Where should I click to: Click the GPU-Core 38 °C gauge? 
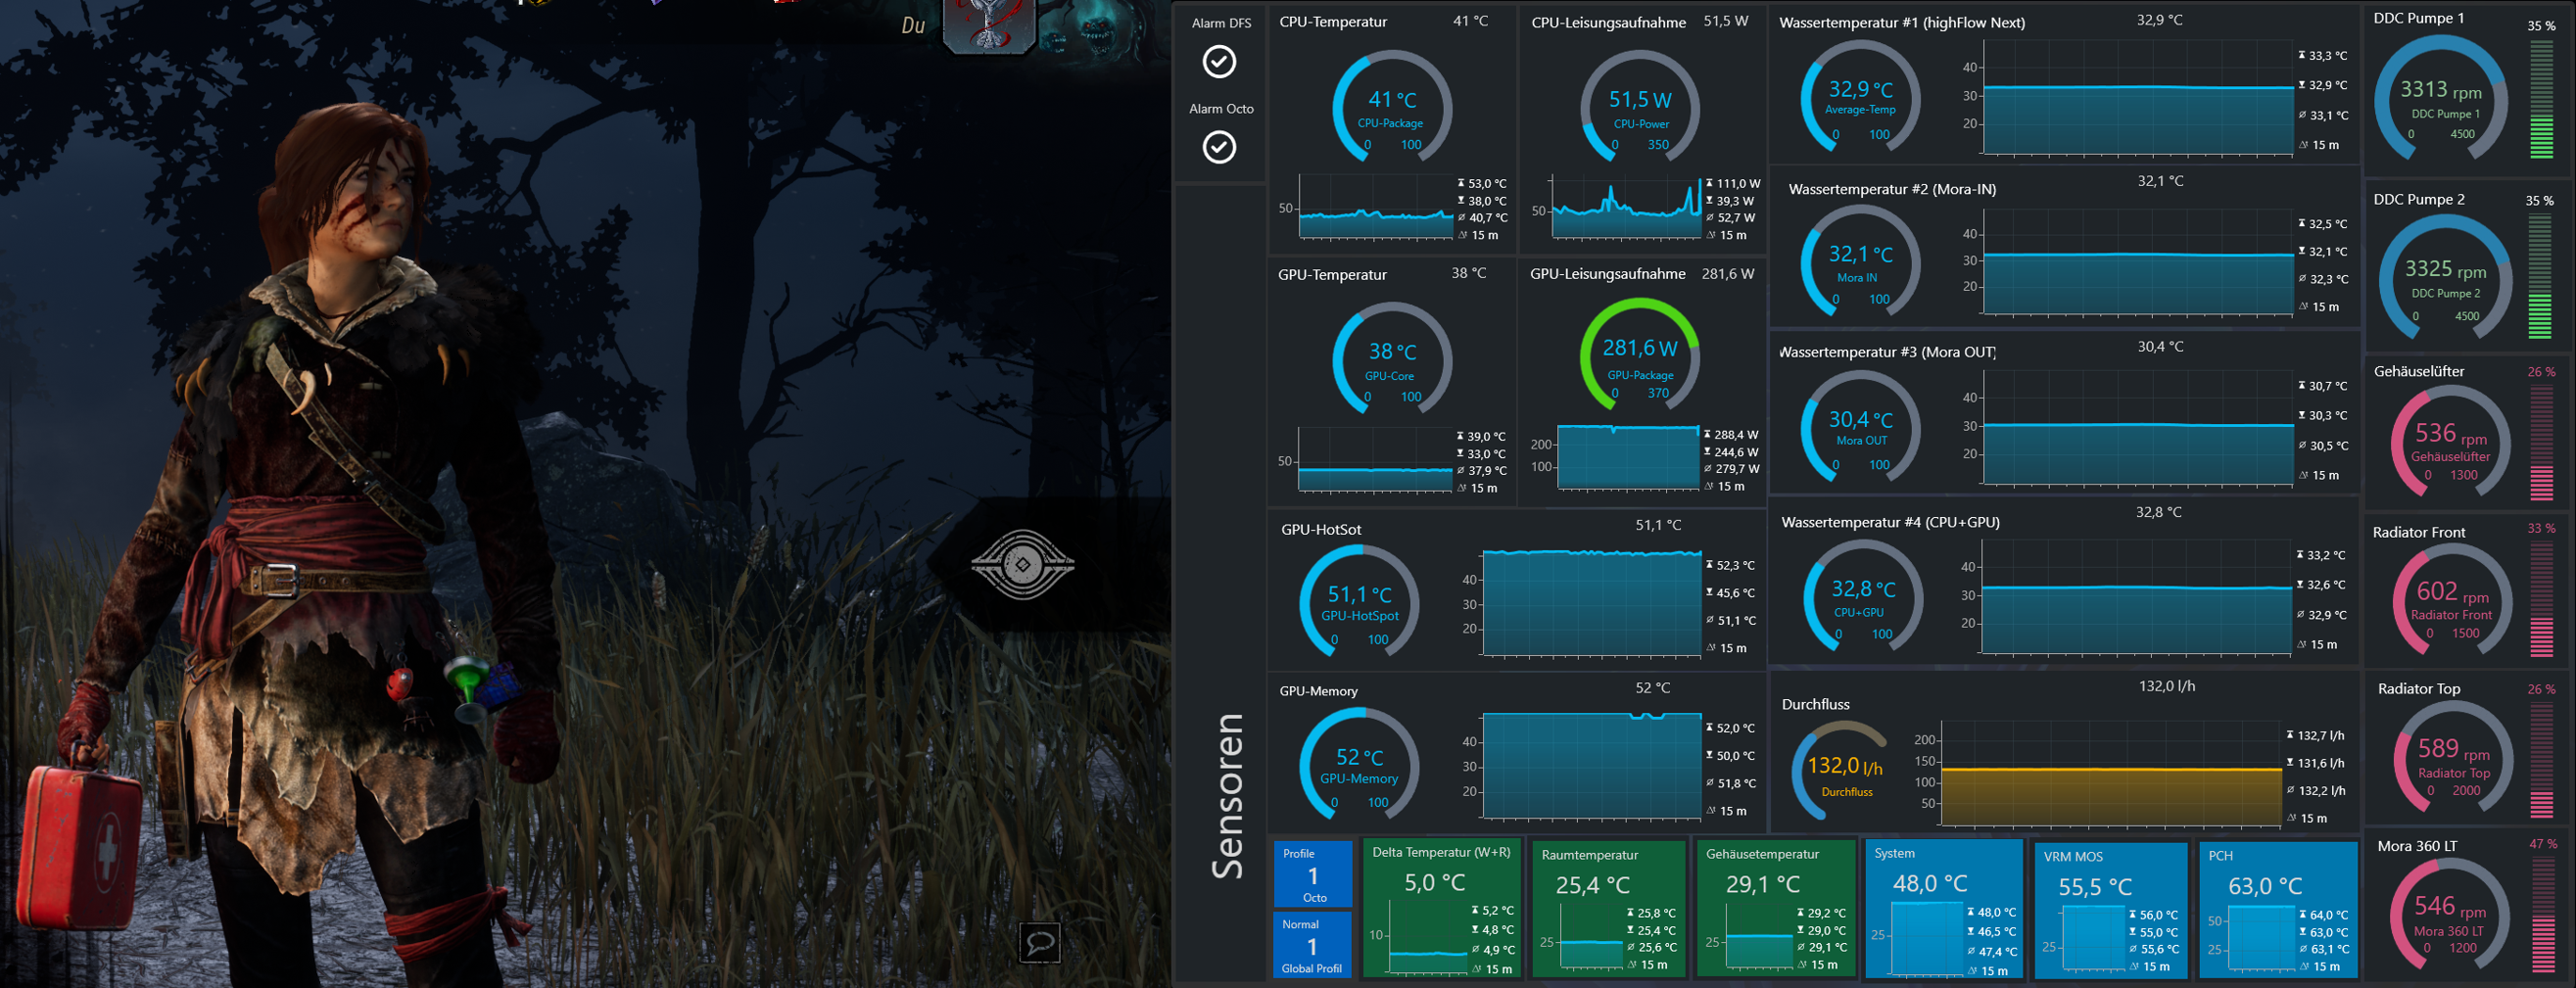(1391, 359)
